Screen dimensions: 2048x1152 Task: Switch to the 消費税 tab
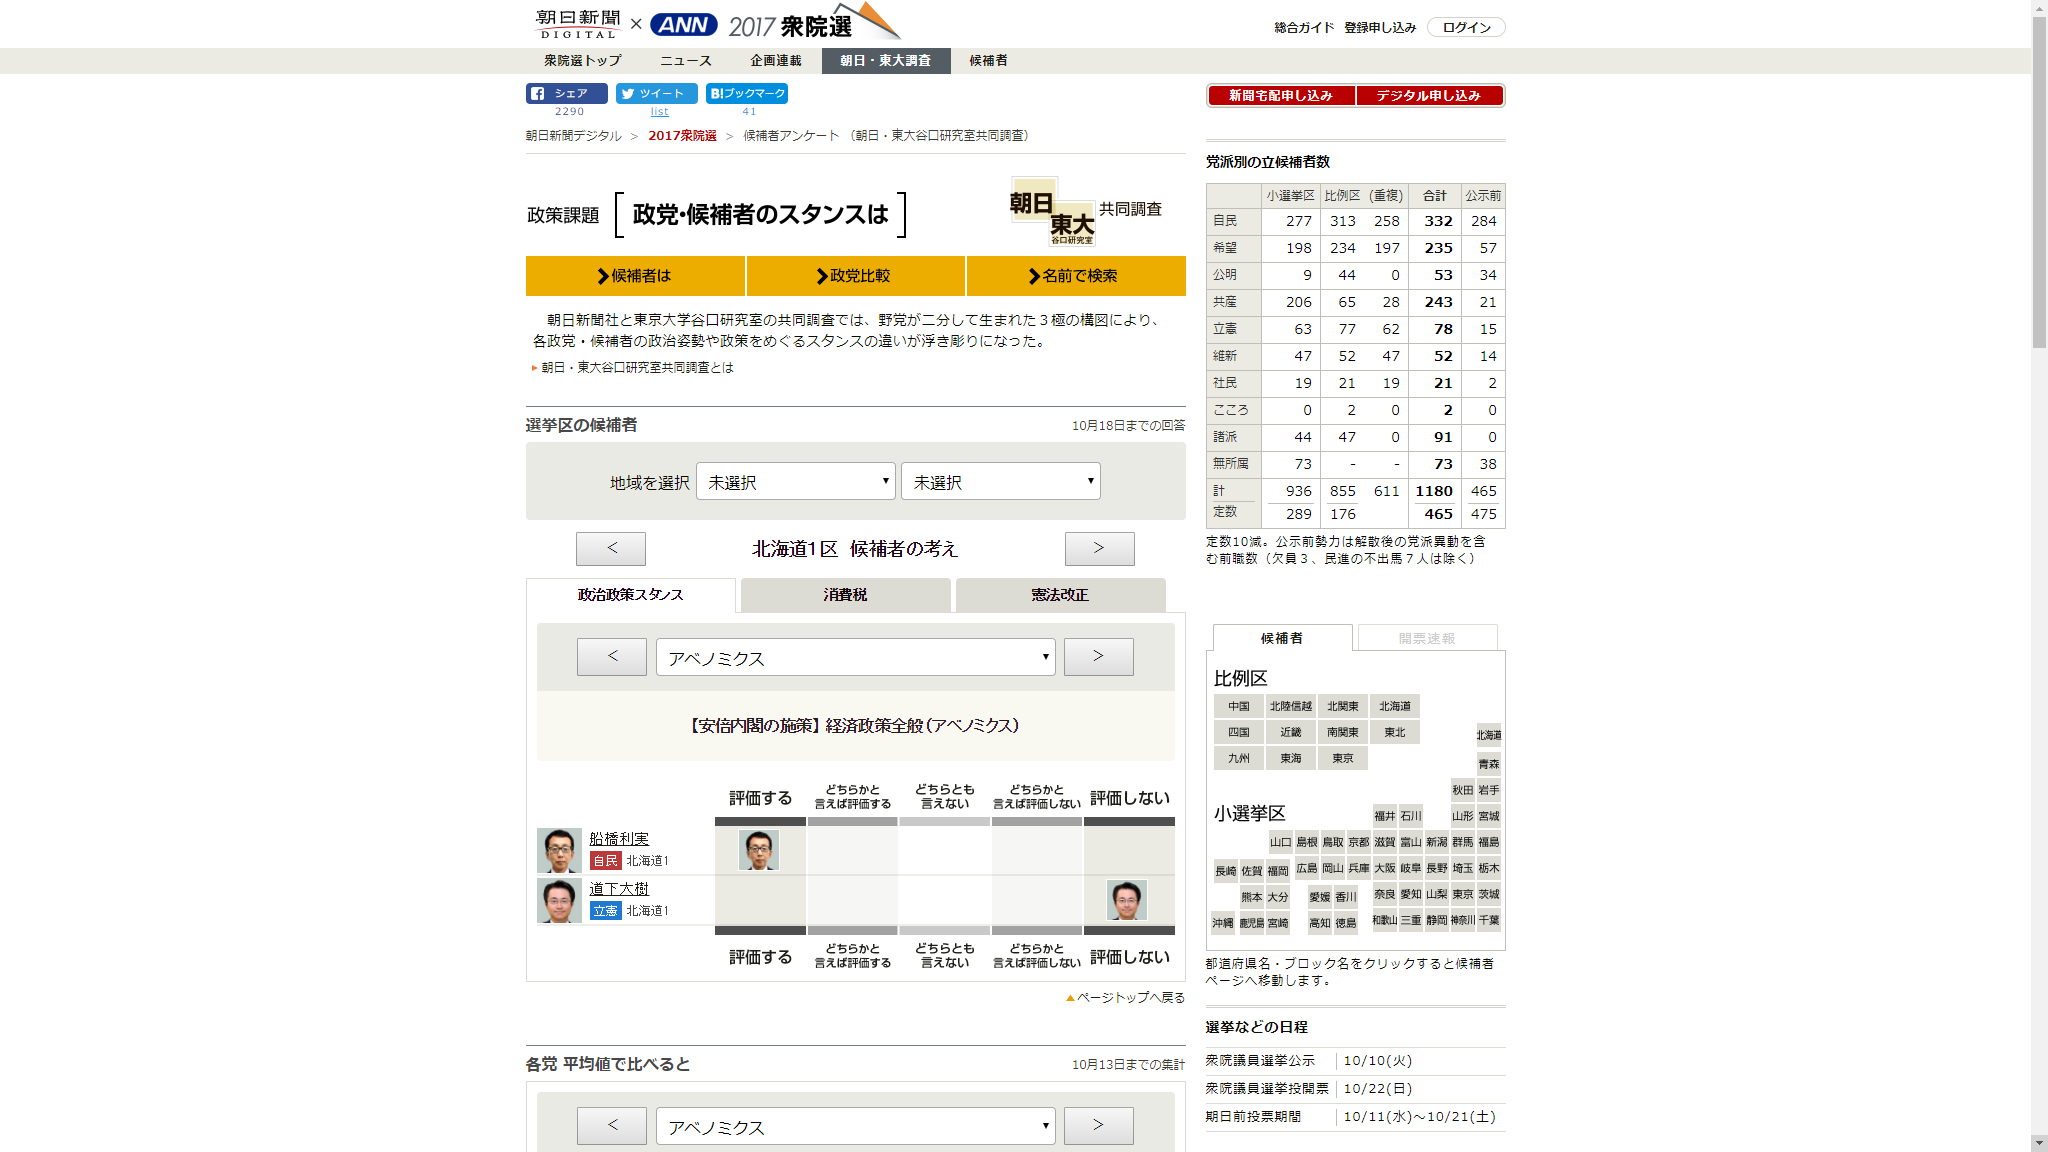click(x=845, y=595)
